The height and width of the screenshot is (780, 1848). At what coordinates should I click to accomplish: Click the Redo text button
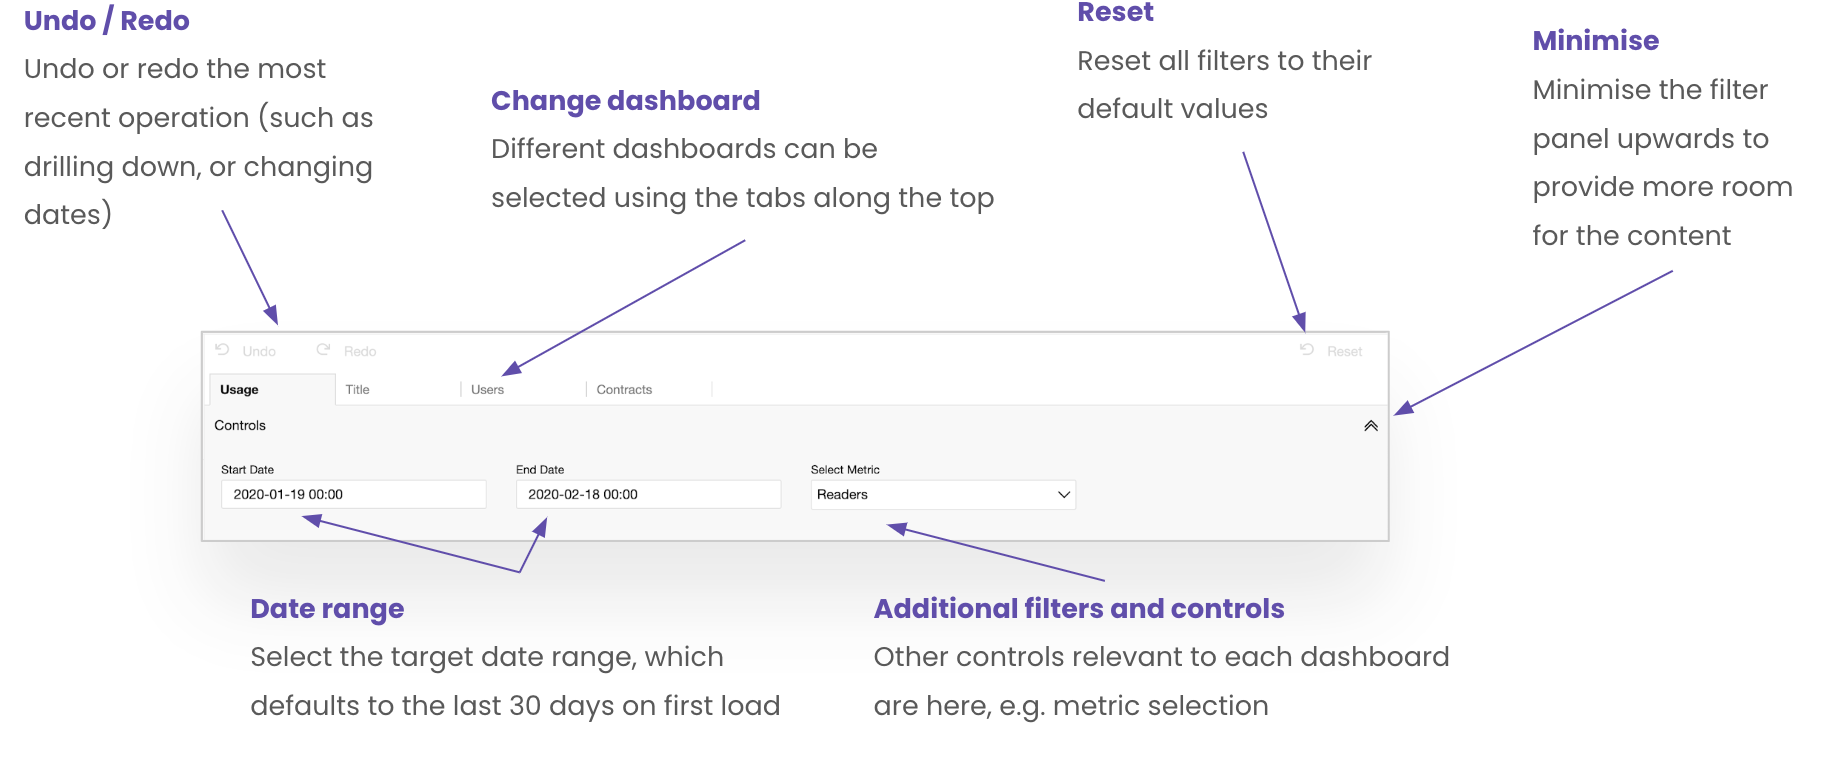point(360,352)
